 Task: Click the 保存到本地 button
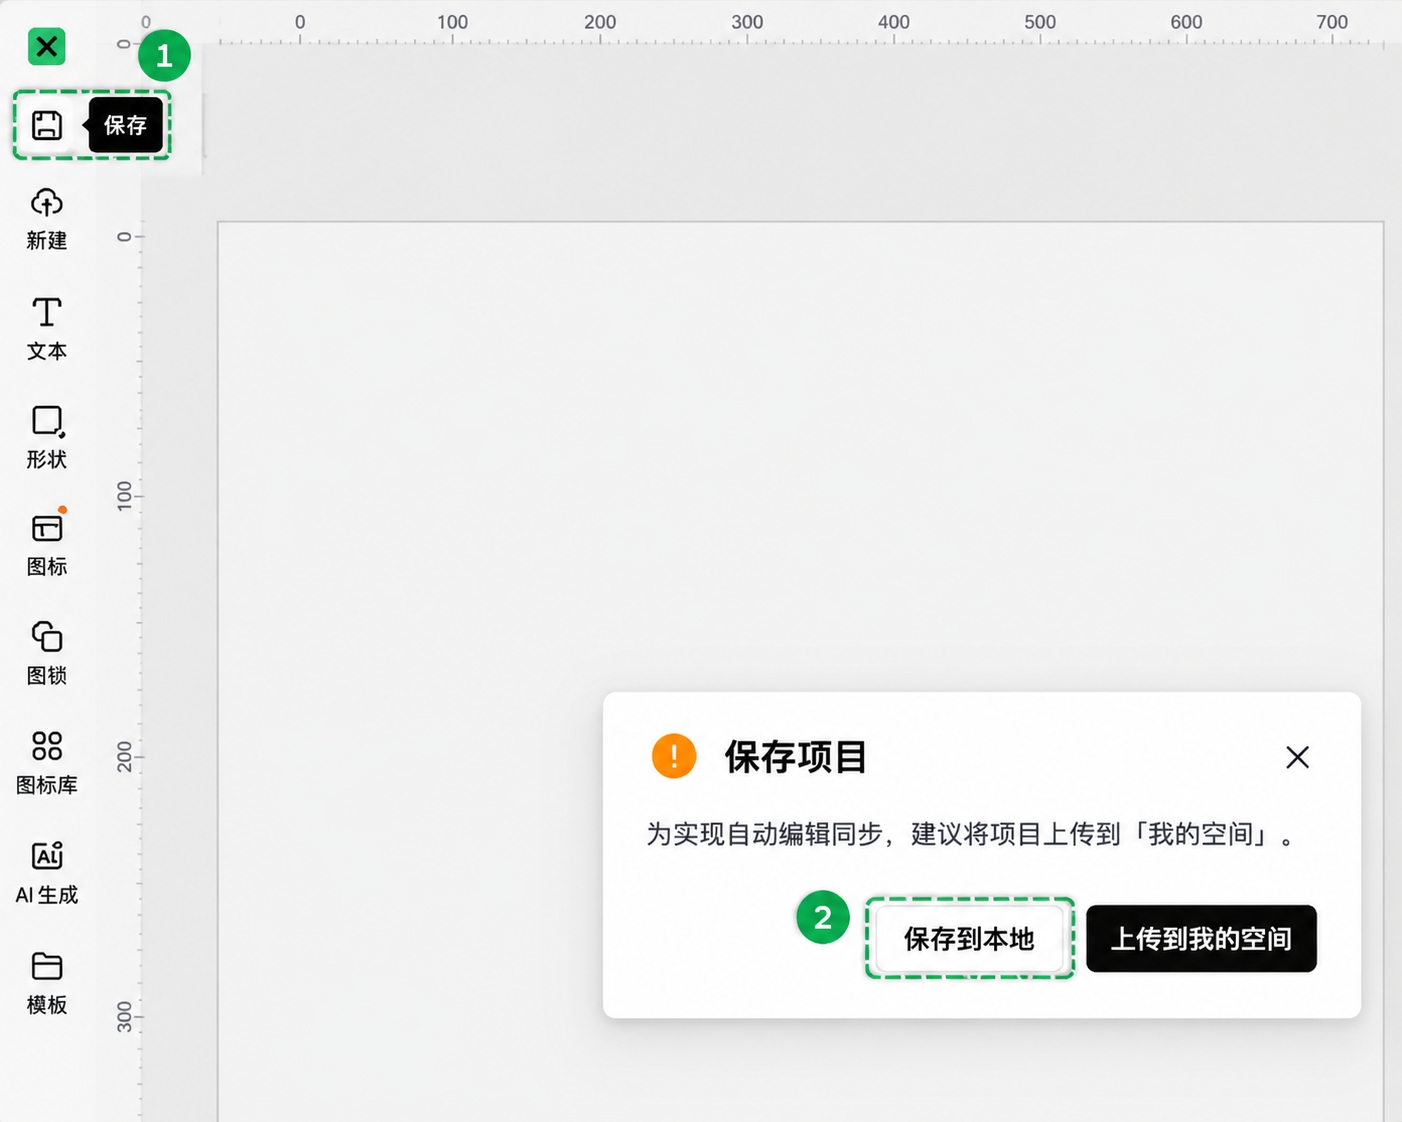pyautogui.click(x=969, y=938)
